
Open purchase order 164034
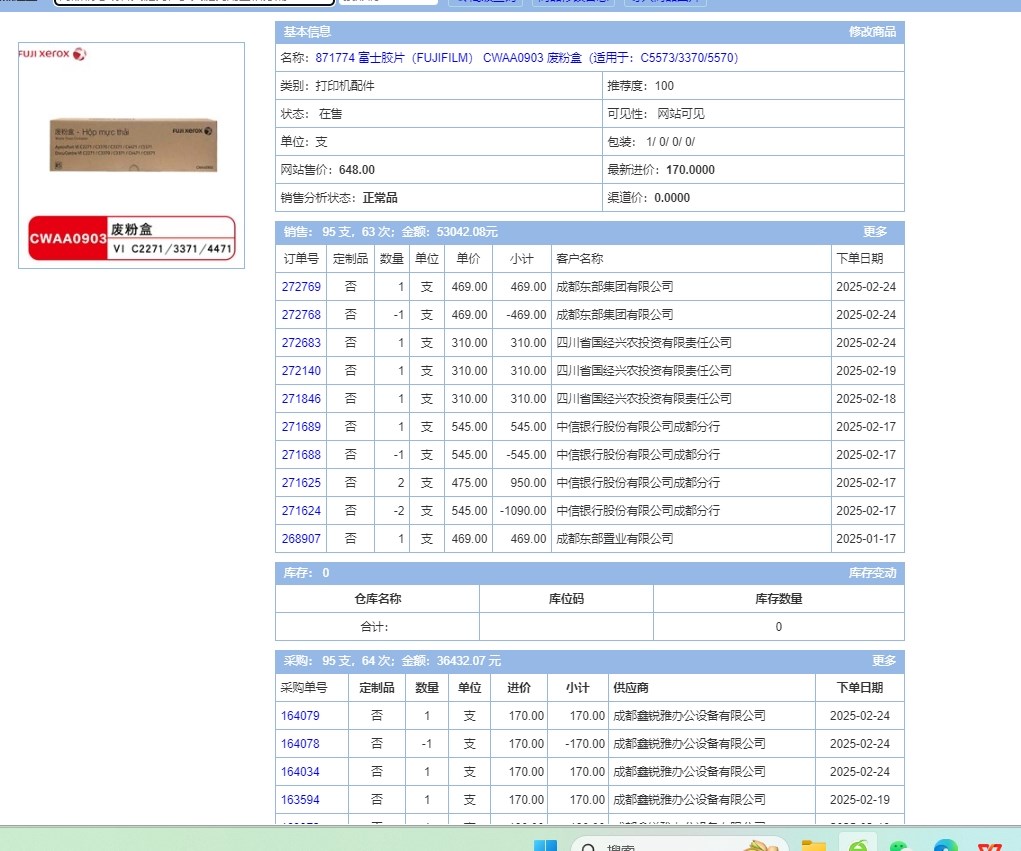pos(300,772)
